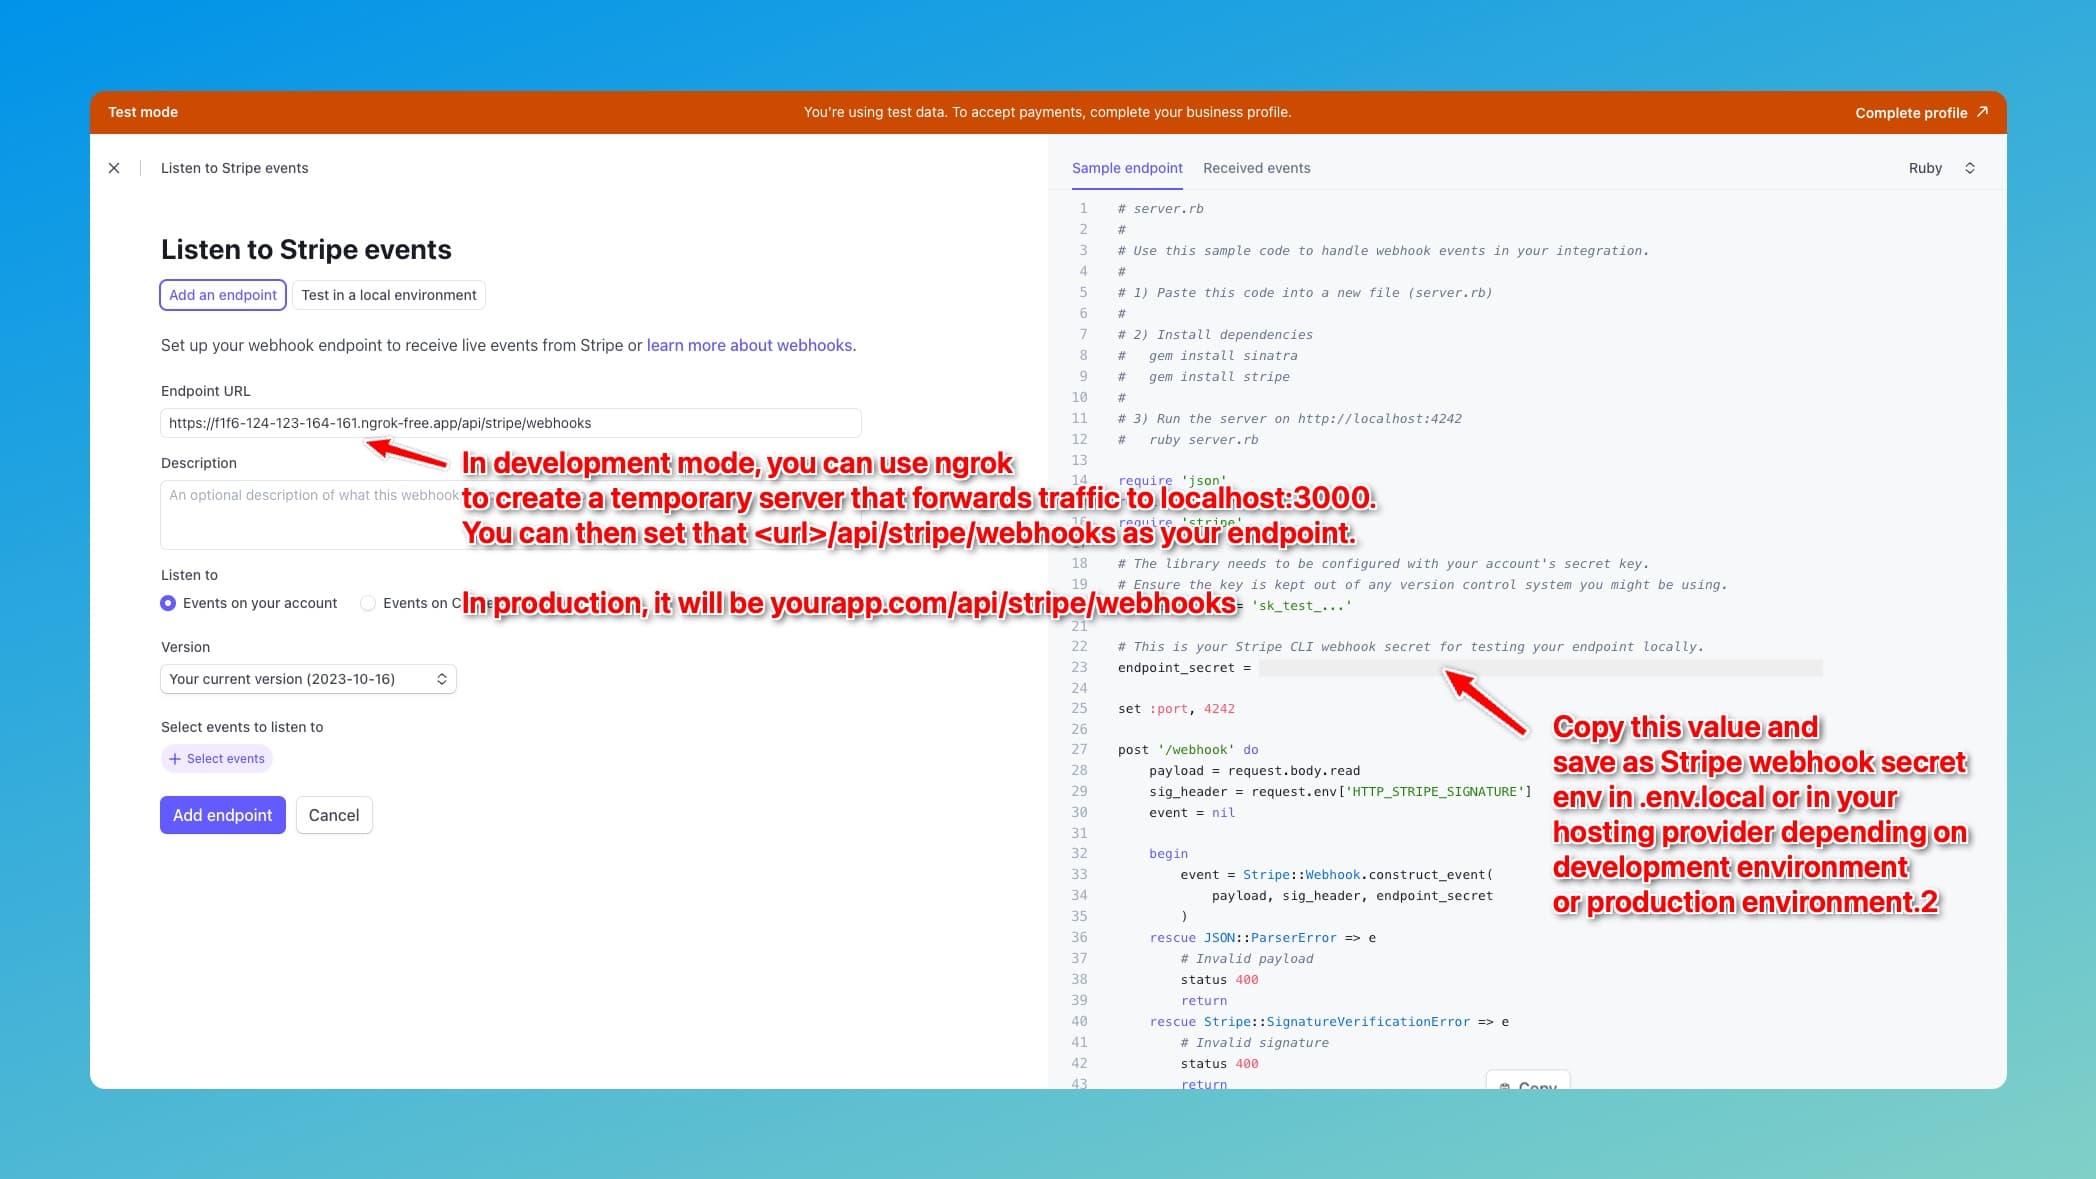Close the Listen to Stripe events panel
This screenshot has height=1179, width=2096.
(114, 167)
